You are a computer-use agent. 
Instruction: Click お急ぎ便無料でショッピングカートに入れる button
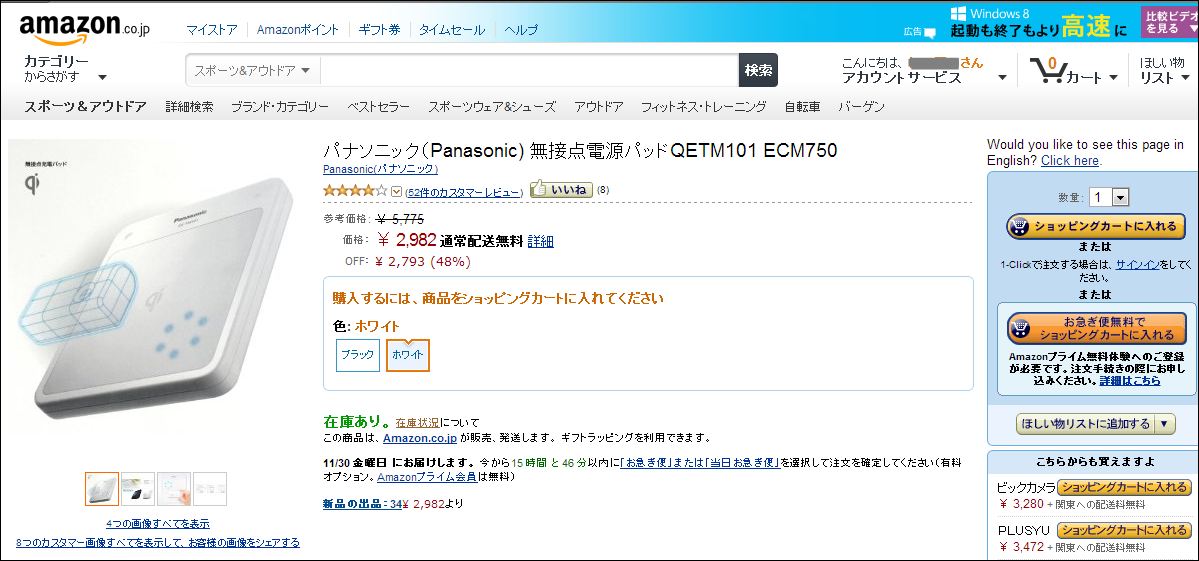pos(1095,329)
